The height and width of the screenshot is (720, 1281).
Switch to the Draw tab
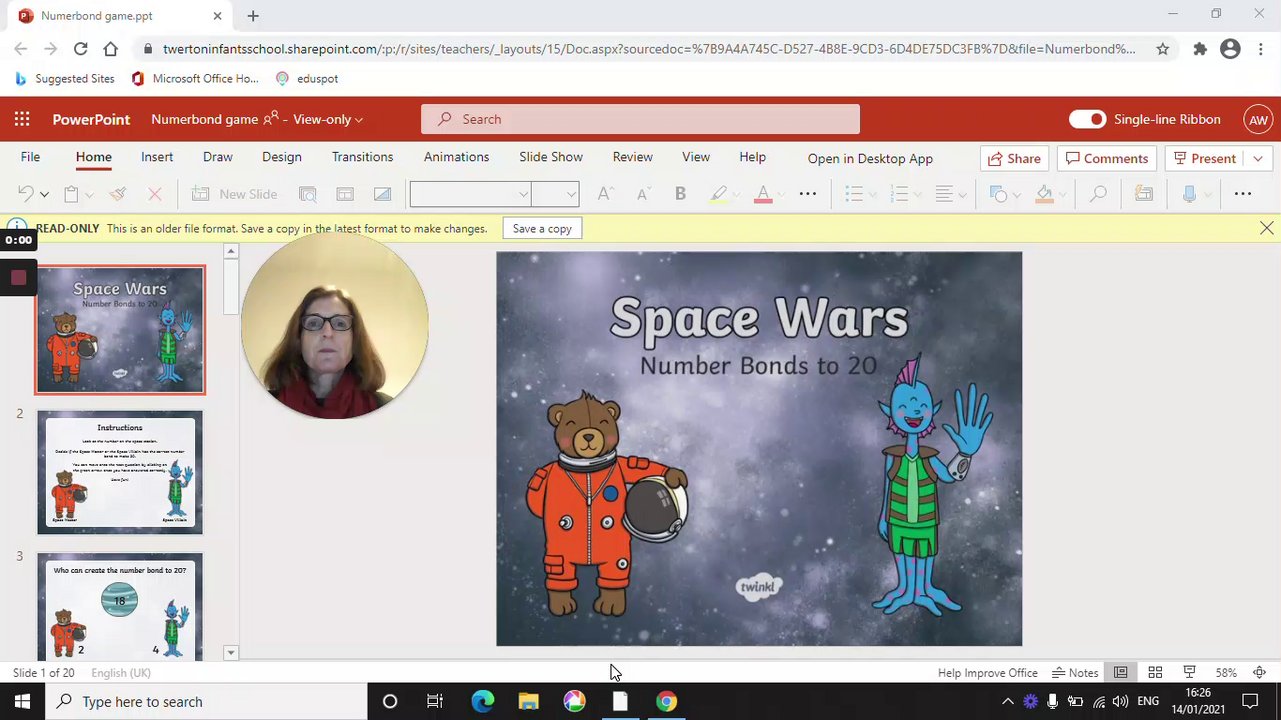(218, 157)
